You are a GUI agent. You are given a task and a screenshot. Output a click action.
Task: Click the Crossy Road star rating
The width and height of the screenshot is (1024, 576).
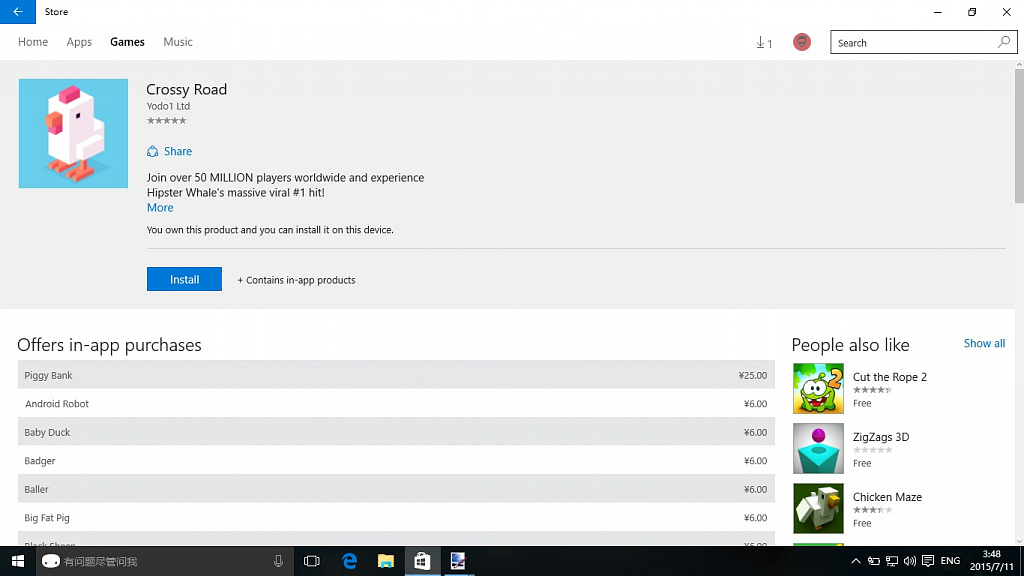[167, 121]
